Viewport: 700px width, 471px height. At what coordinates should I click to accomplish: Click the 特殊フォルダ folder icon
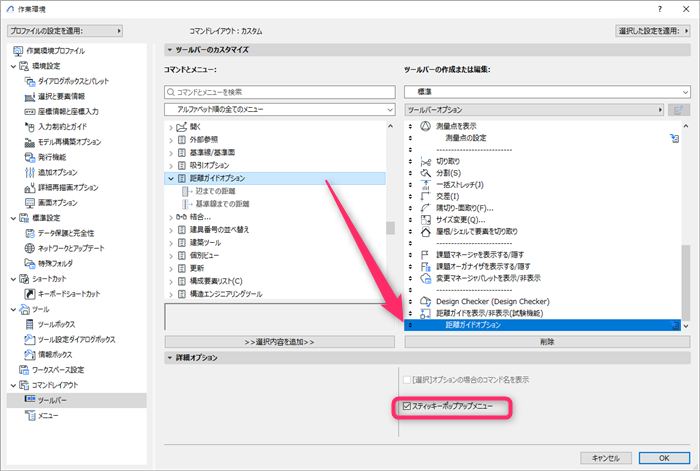30,263
